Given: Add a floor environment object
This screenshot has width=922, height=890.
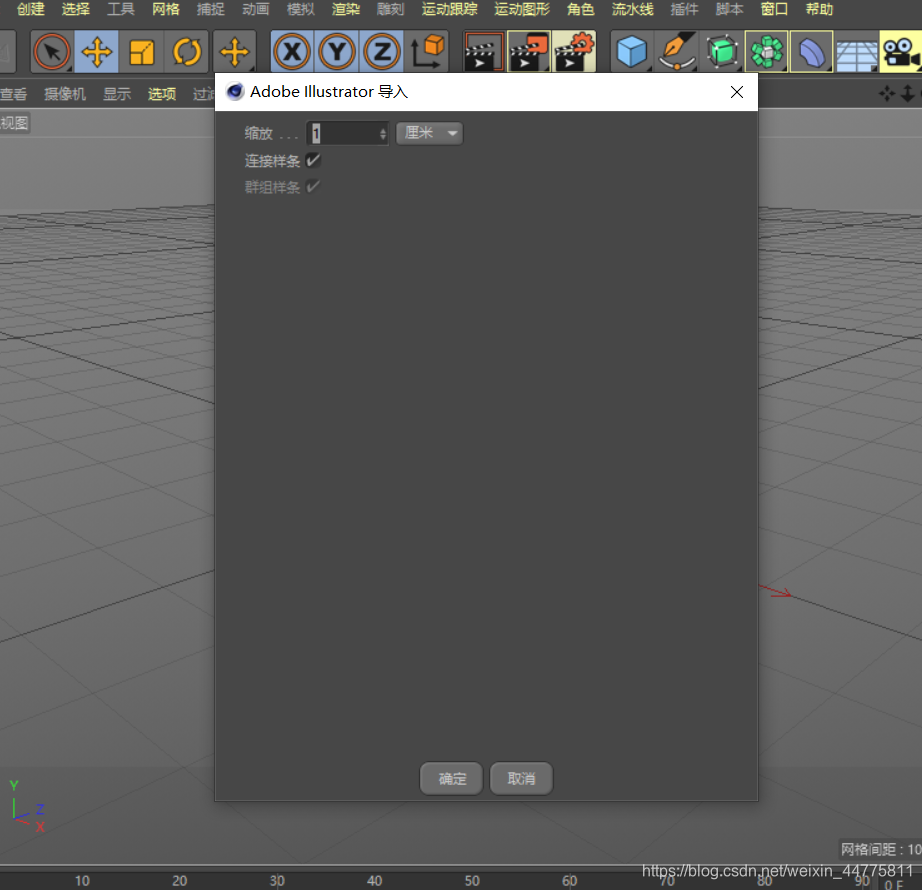Looking at the screenshot, I should point(856,54).
